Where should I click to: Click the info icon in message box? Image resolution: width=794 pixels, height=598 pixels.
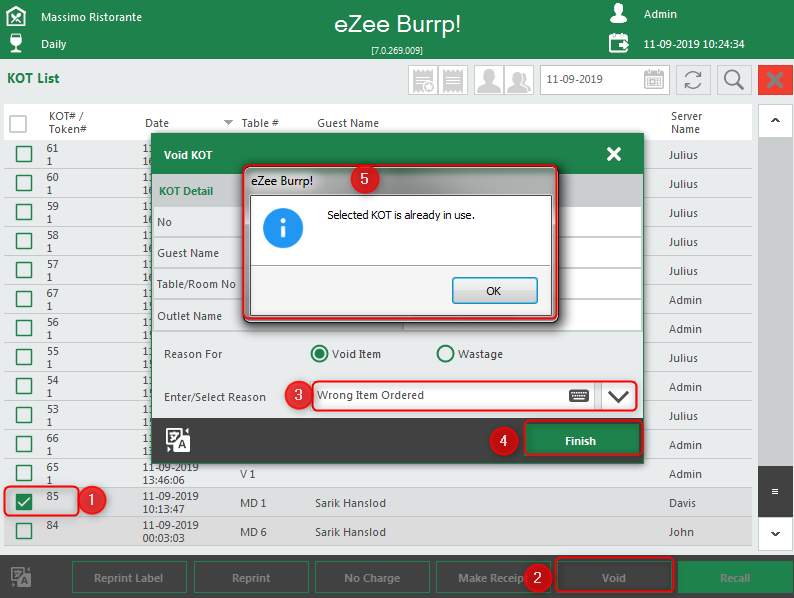[283, 228]
